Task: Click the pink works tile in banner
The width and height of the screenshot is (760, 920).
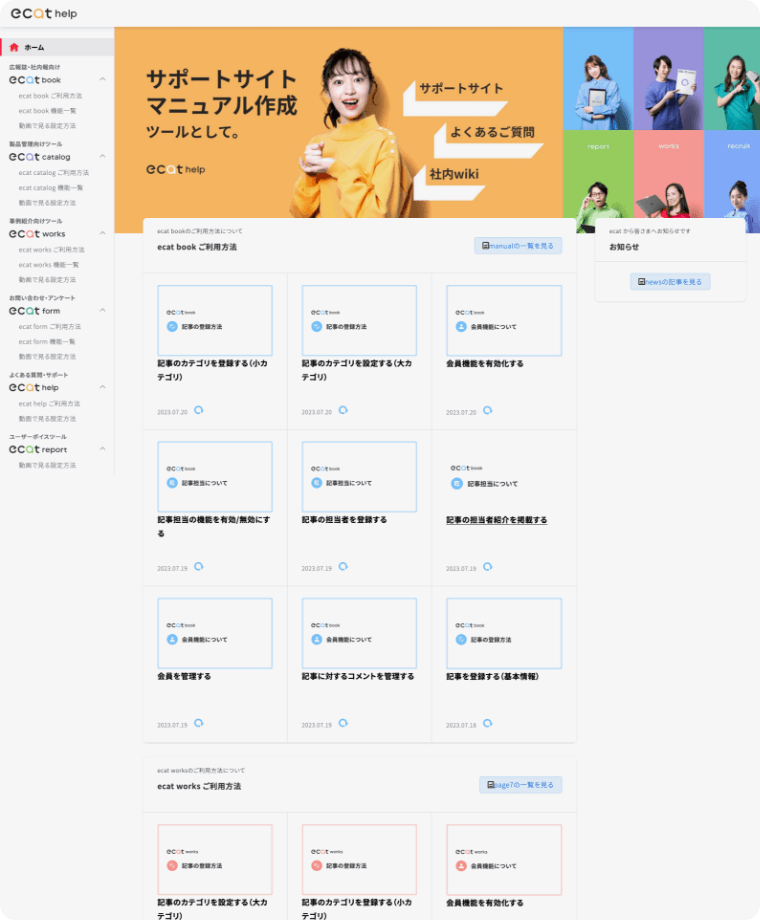Action: [x=668, y=181]
